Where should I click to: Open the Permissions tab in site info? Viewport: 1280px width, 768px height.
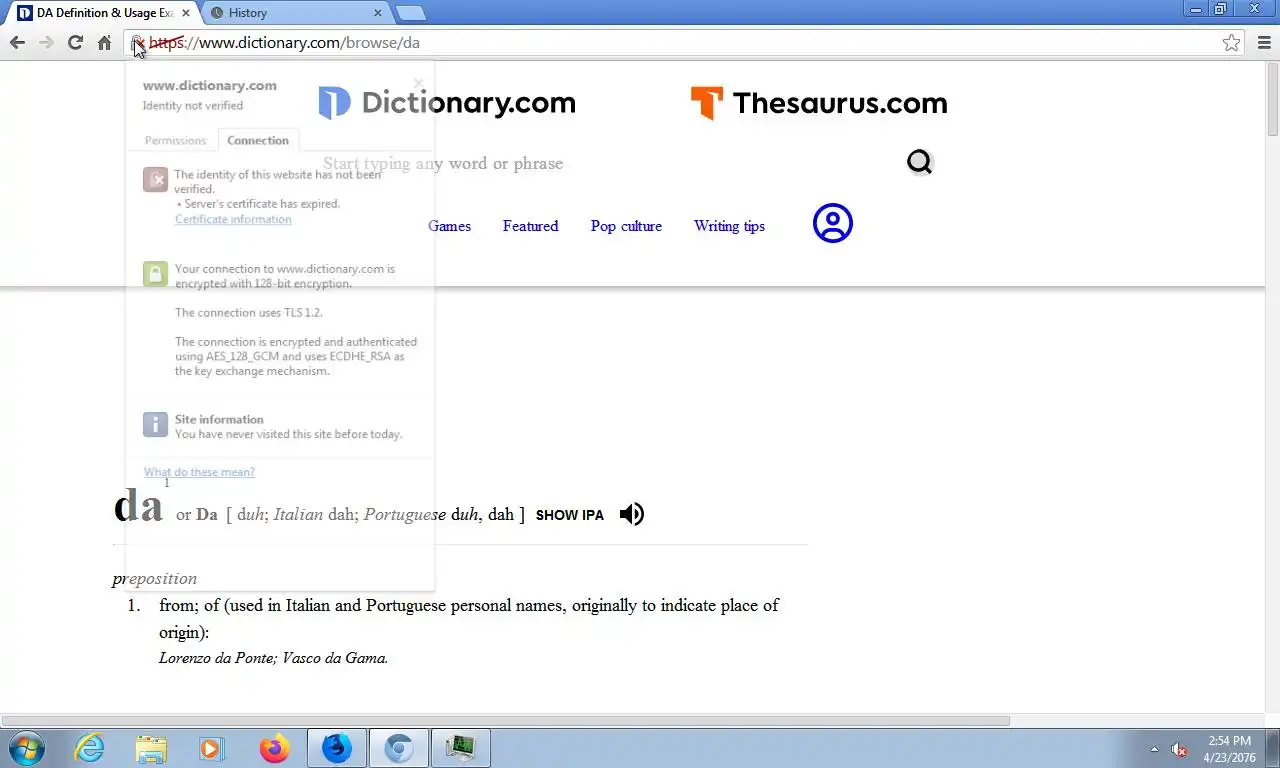coord(175,140)
